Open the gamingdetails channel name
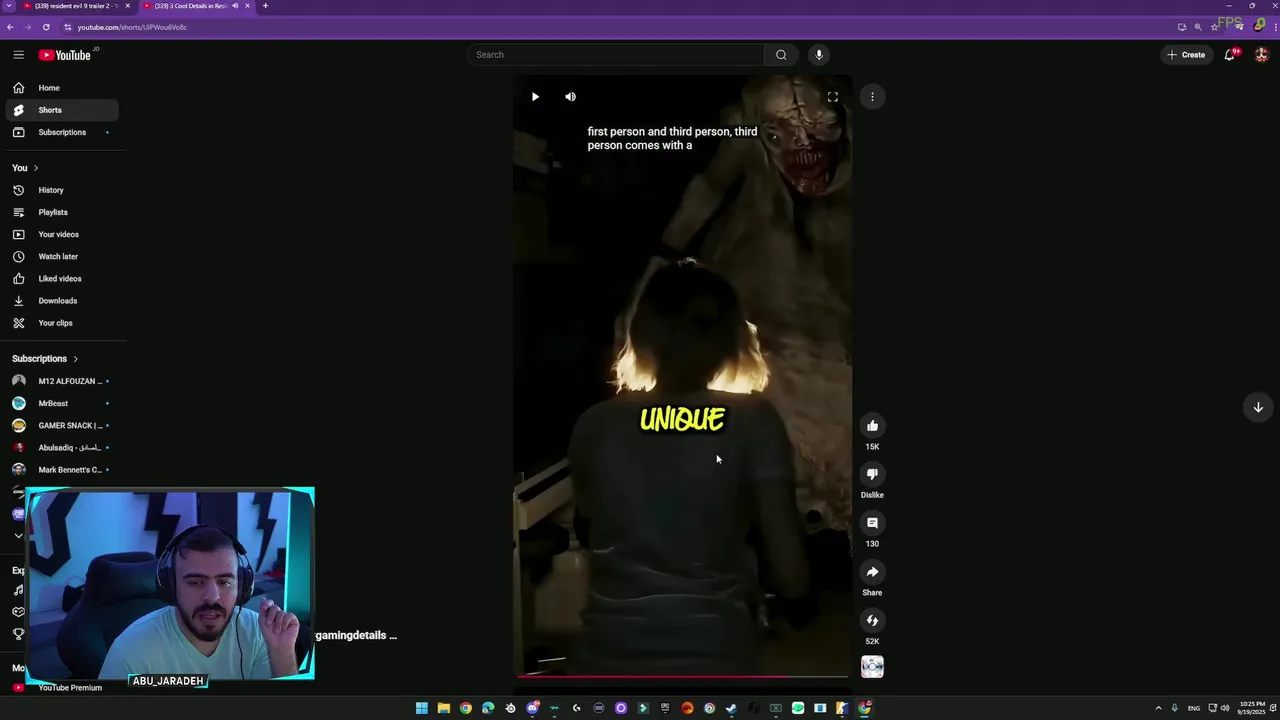1280x720 pixels. click(356, 636)
